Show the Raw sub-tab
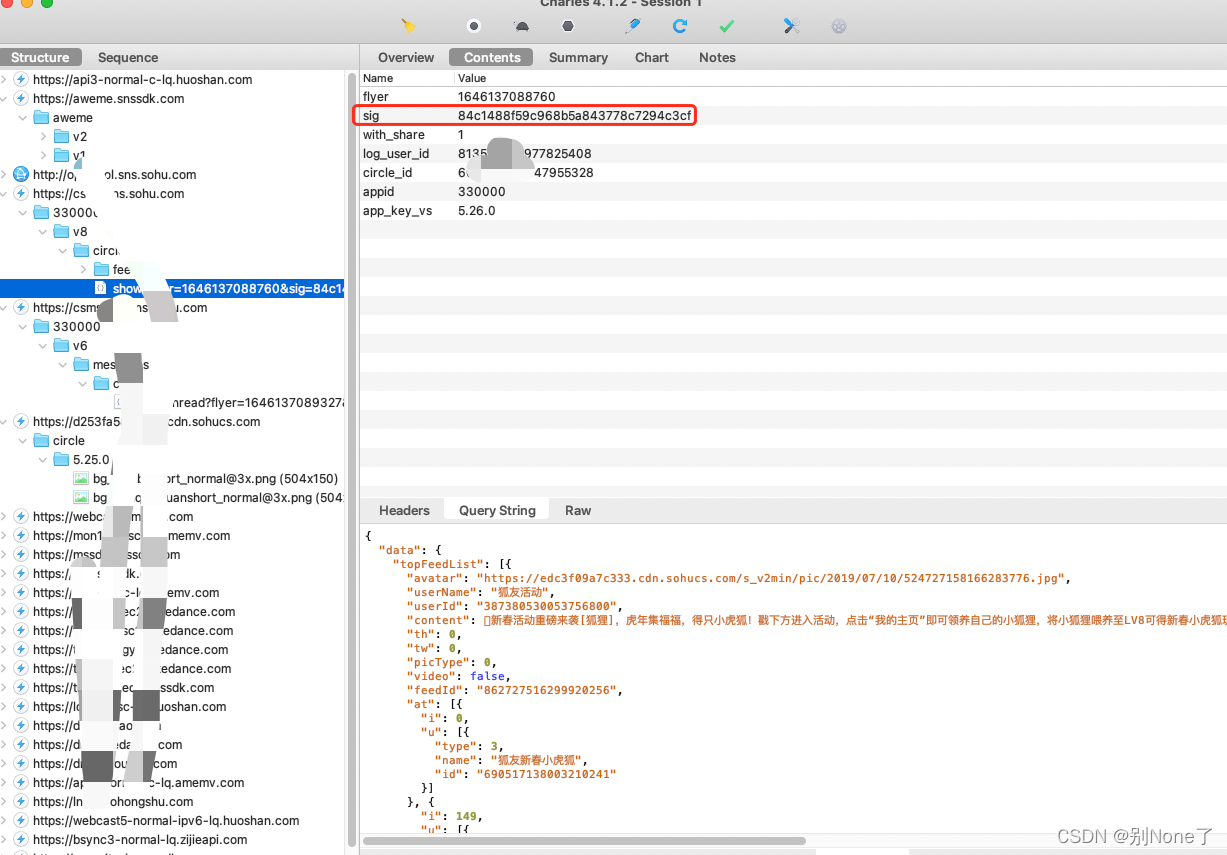1227x855 pixels. (x=578, y=510)
